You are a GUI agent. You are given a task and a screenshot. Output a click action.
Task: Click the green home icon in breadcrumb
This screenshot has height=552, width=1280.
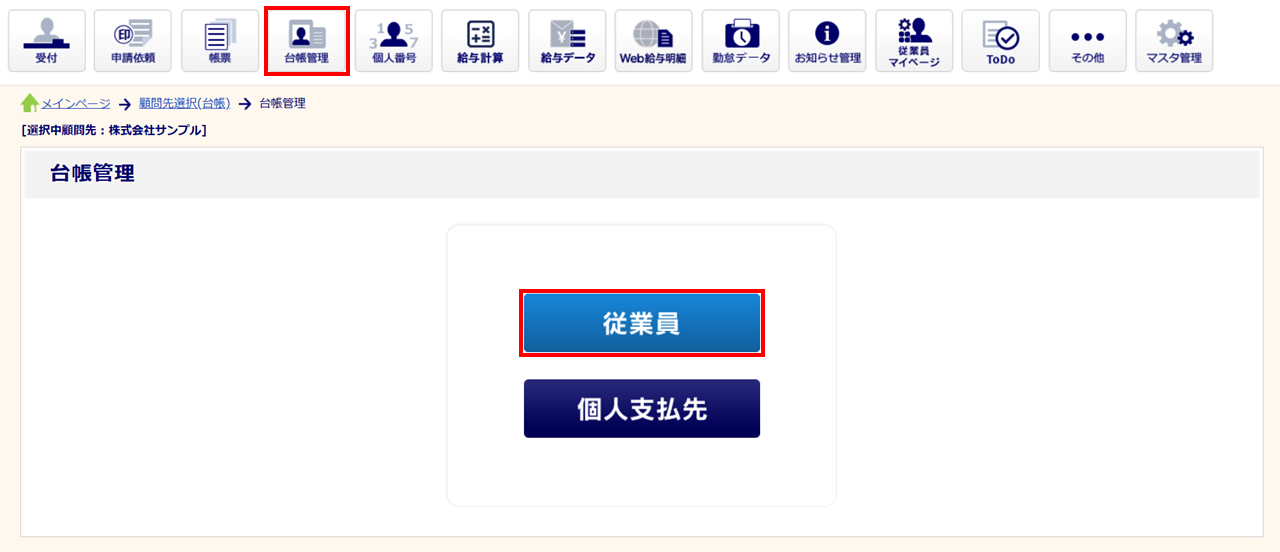[30, 103]
